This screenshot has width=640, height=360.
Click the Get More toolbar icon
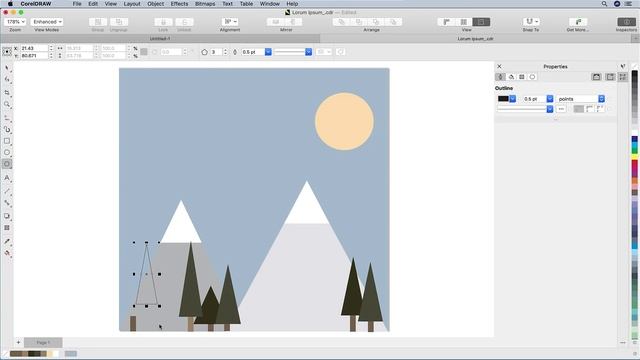(x=578, y=22)
